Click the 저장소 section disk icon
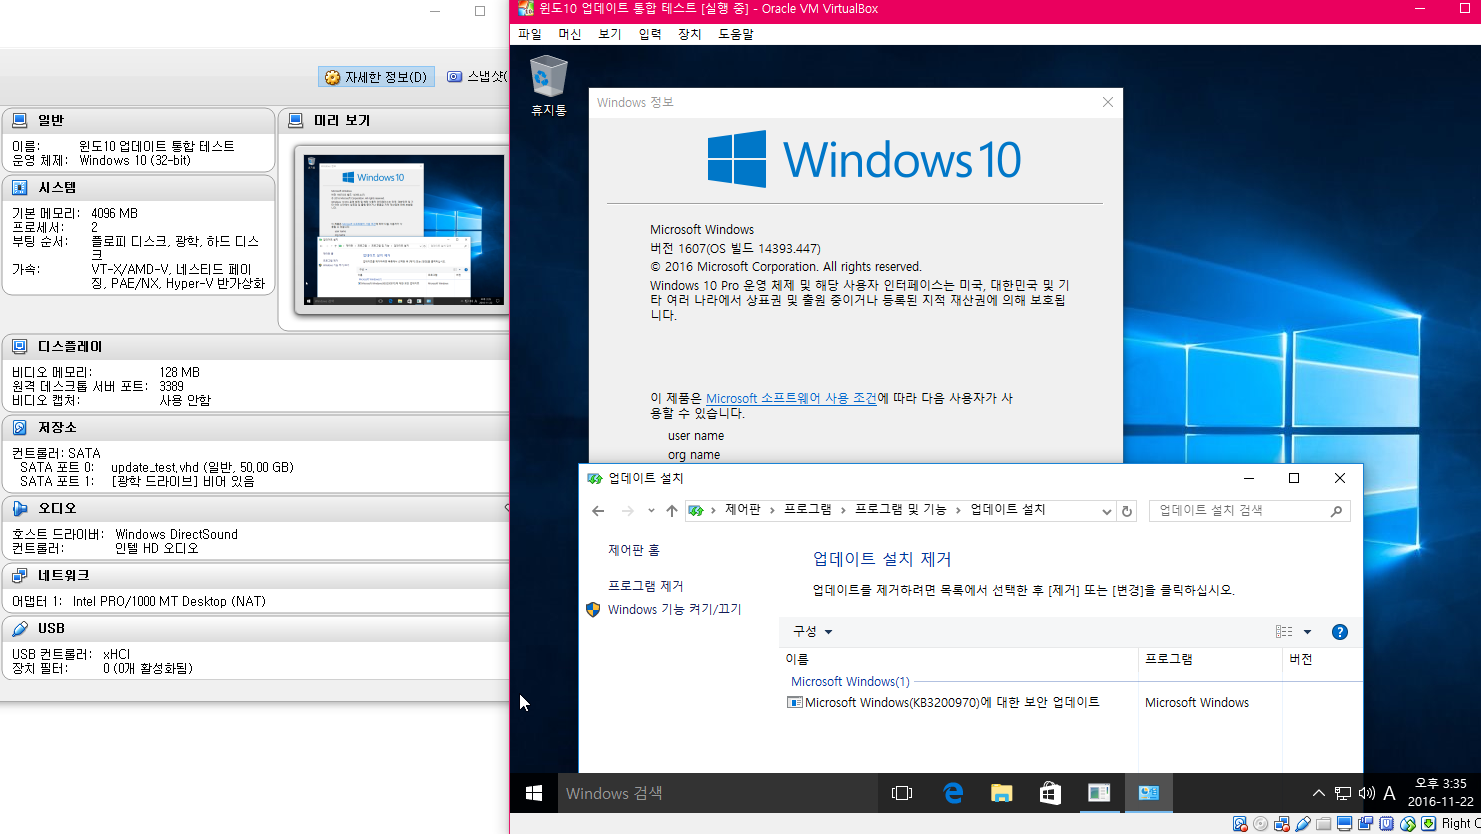This screenshot has width=1481, height=834. point(19,427)
